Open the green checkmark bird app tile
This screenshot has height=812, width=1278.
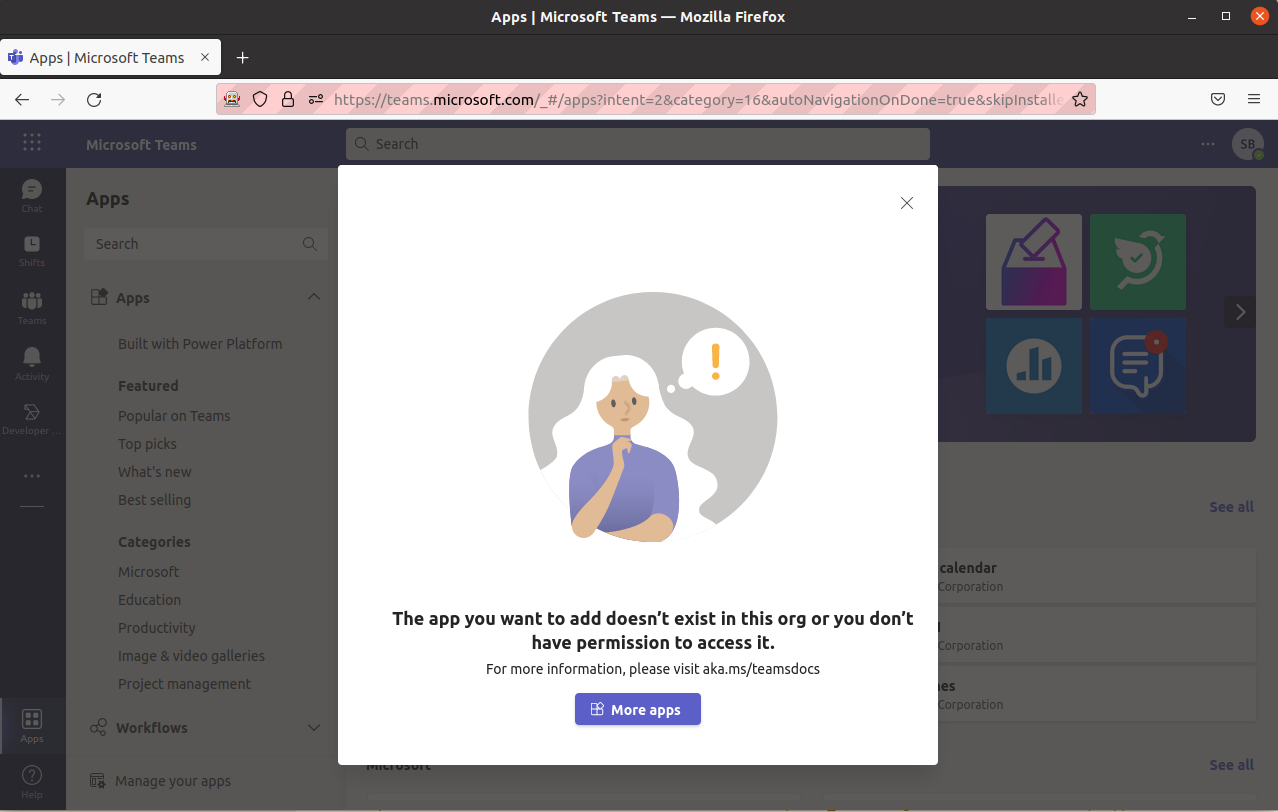click(1138, 262)
